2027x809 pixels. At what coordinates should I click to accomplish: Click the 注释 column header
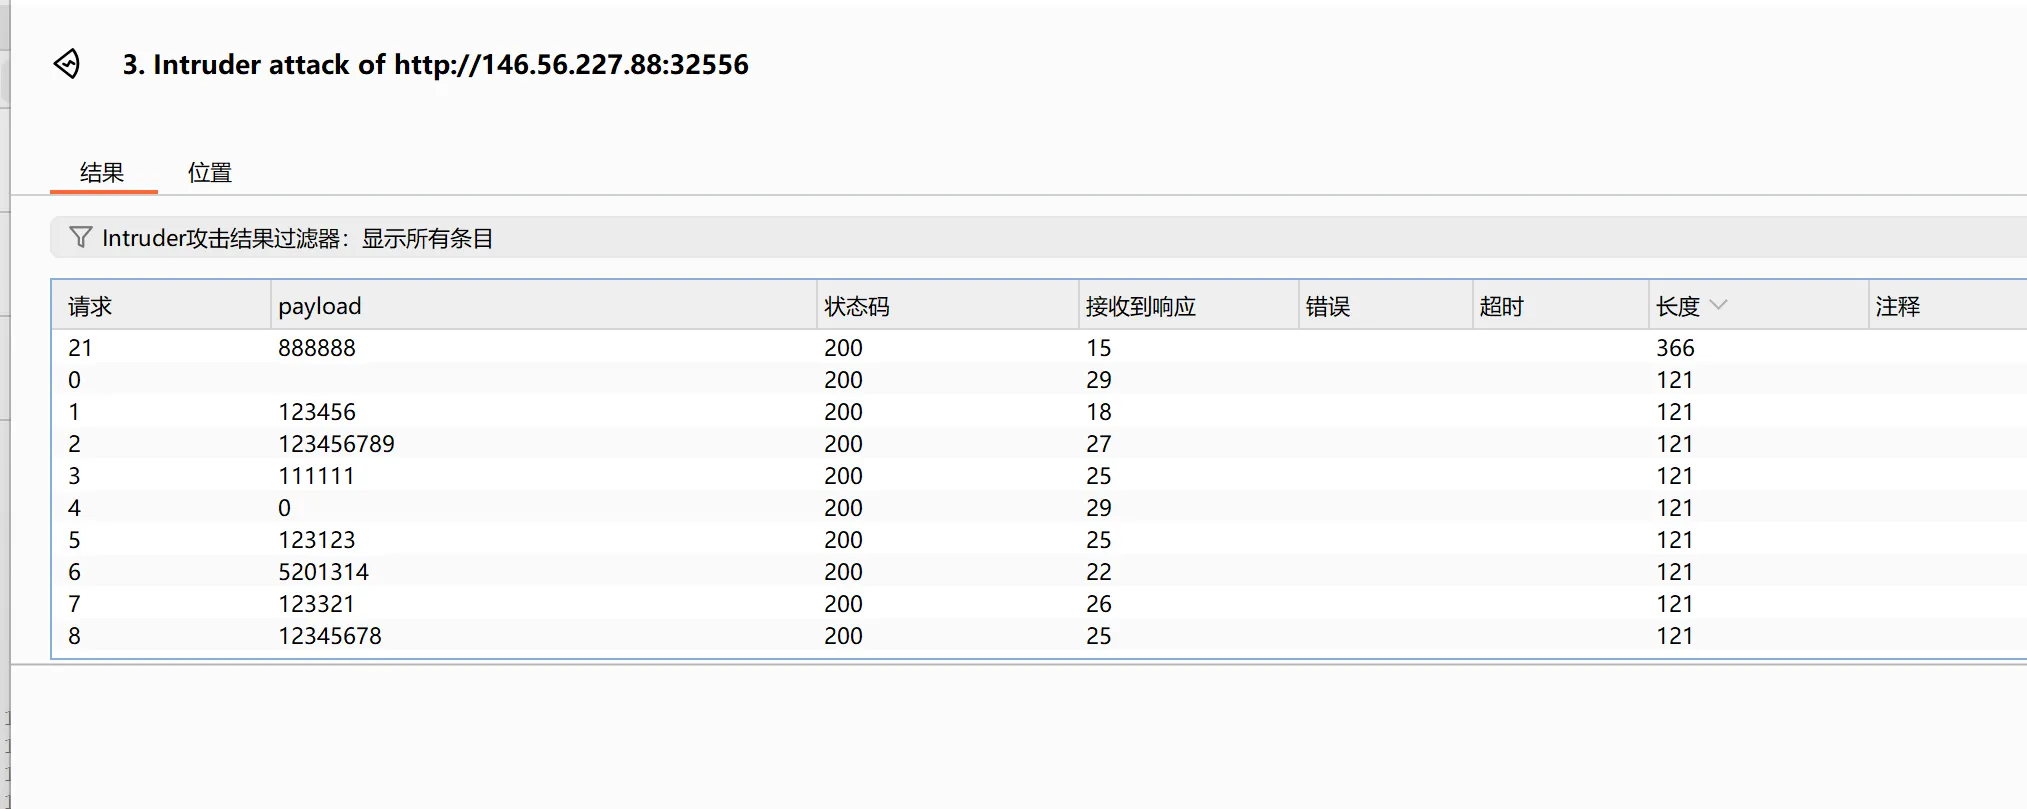(x=1897, y=306)
